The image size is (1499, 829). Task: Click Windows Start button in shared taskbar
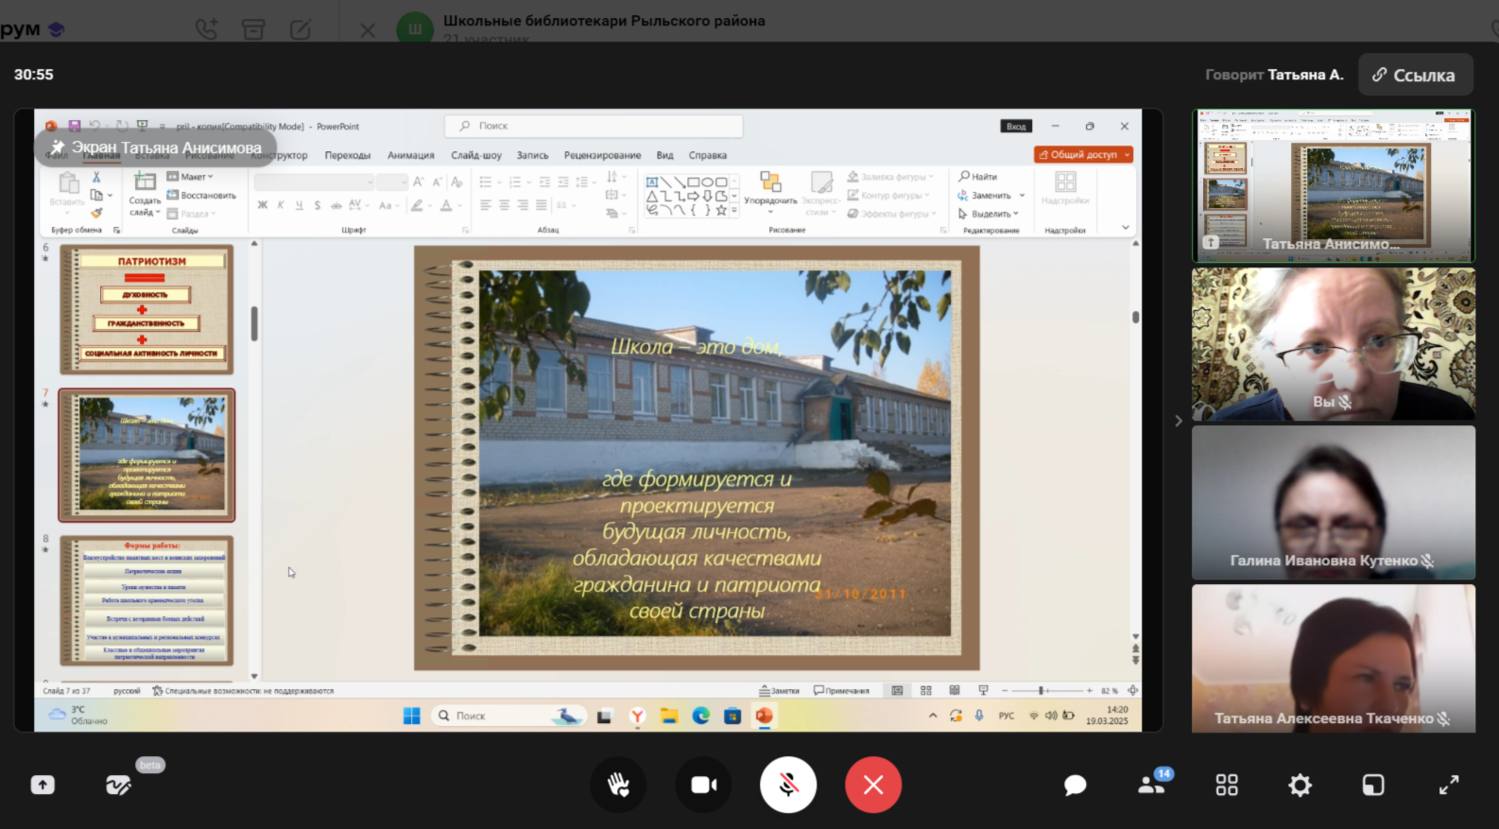pos(411,716)
